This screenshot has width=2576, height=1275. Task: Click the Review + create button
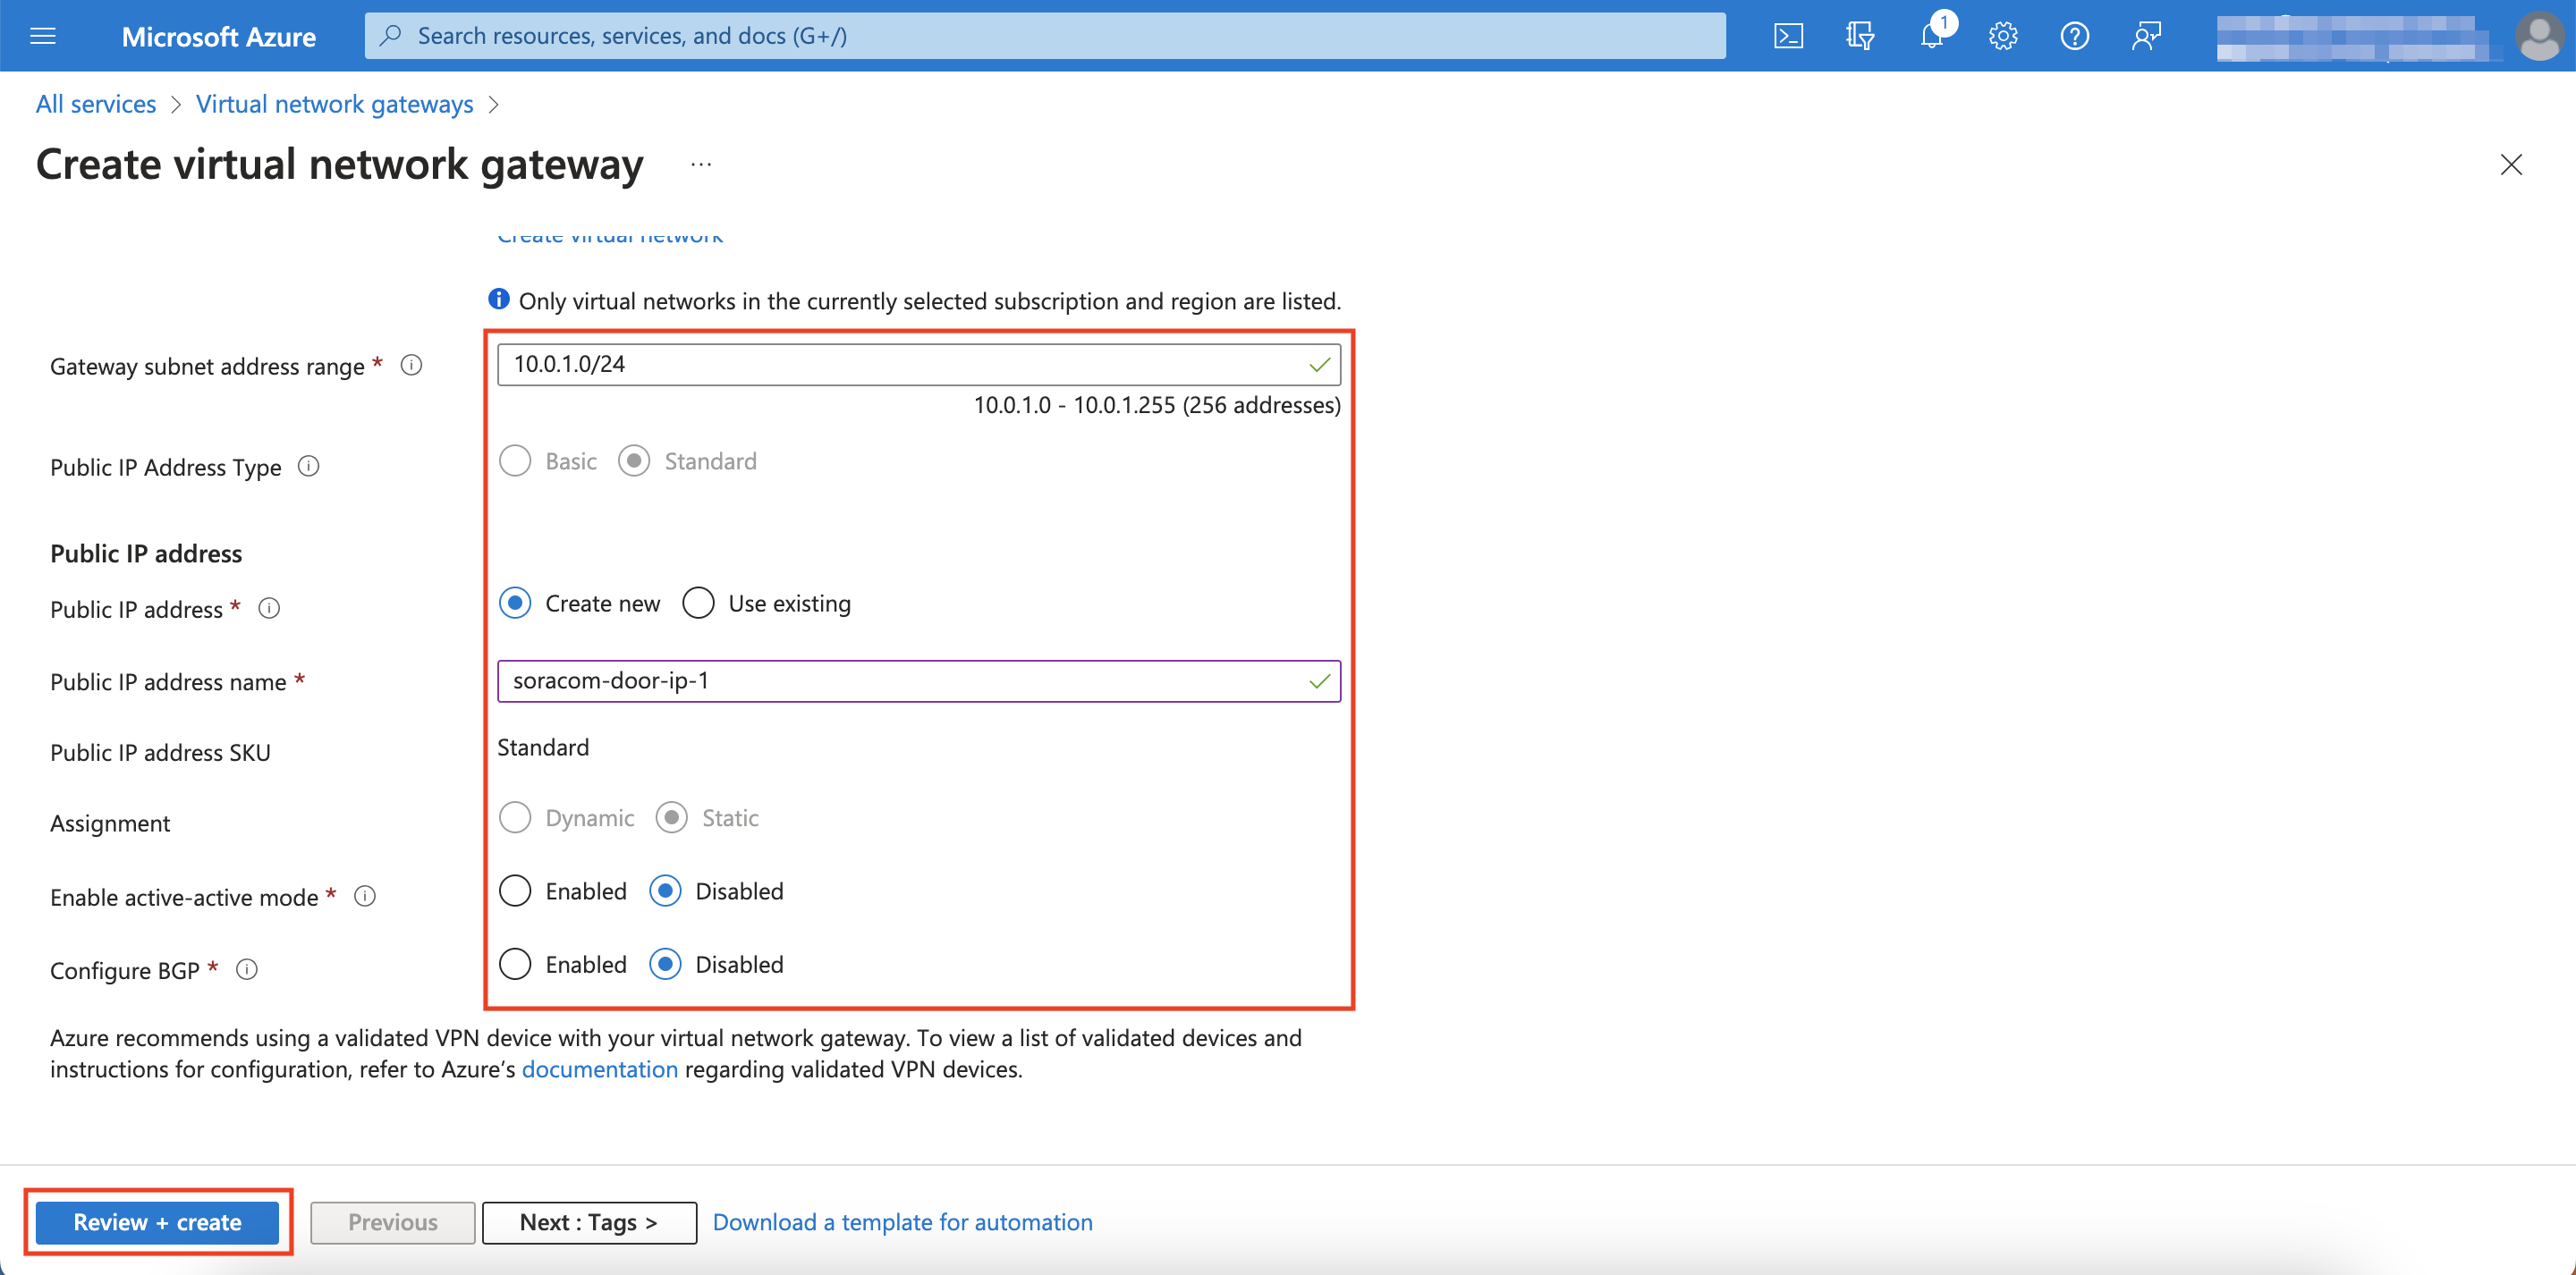coord(157,1221)
